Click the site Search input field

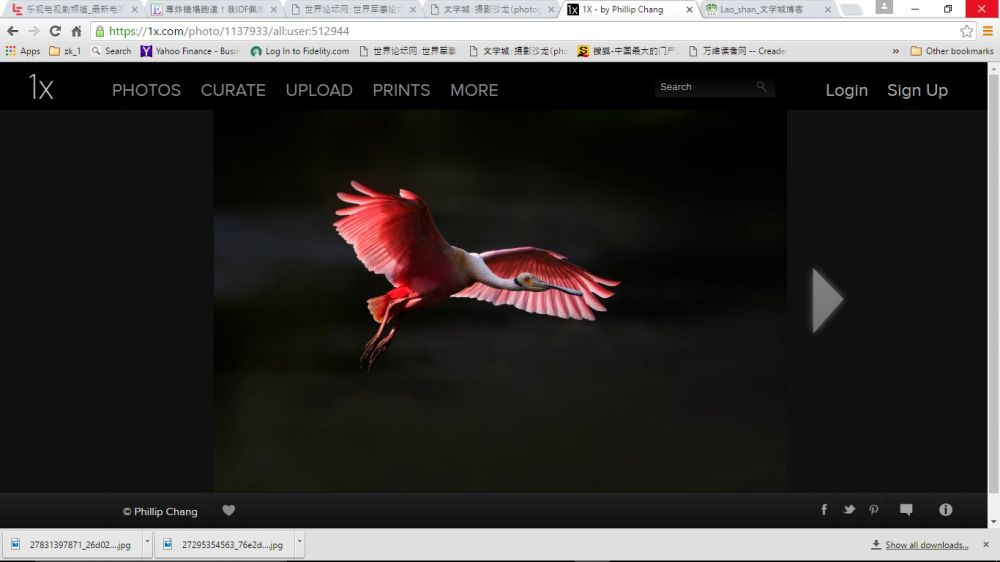coord(705,87)
